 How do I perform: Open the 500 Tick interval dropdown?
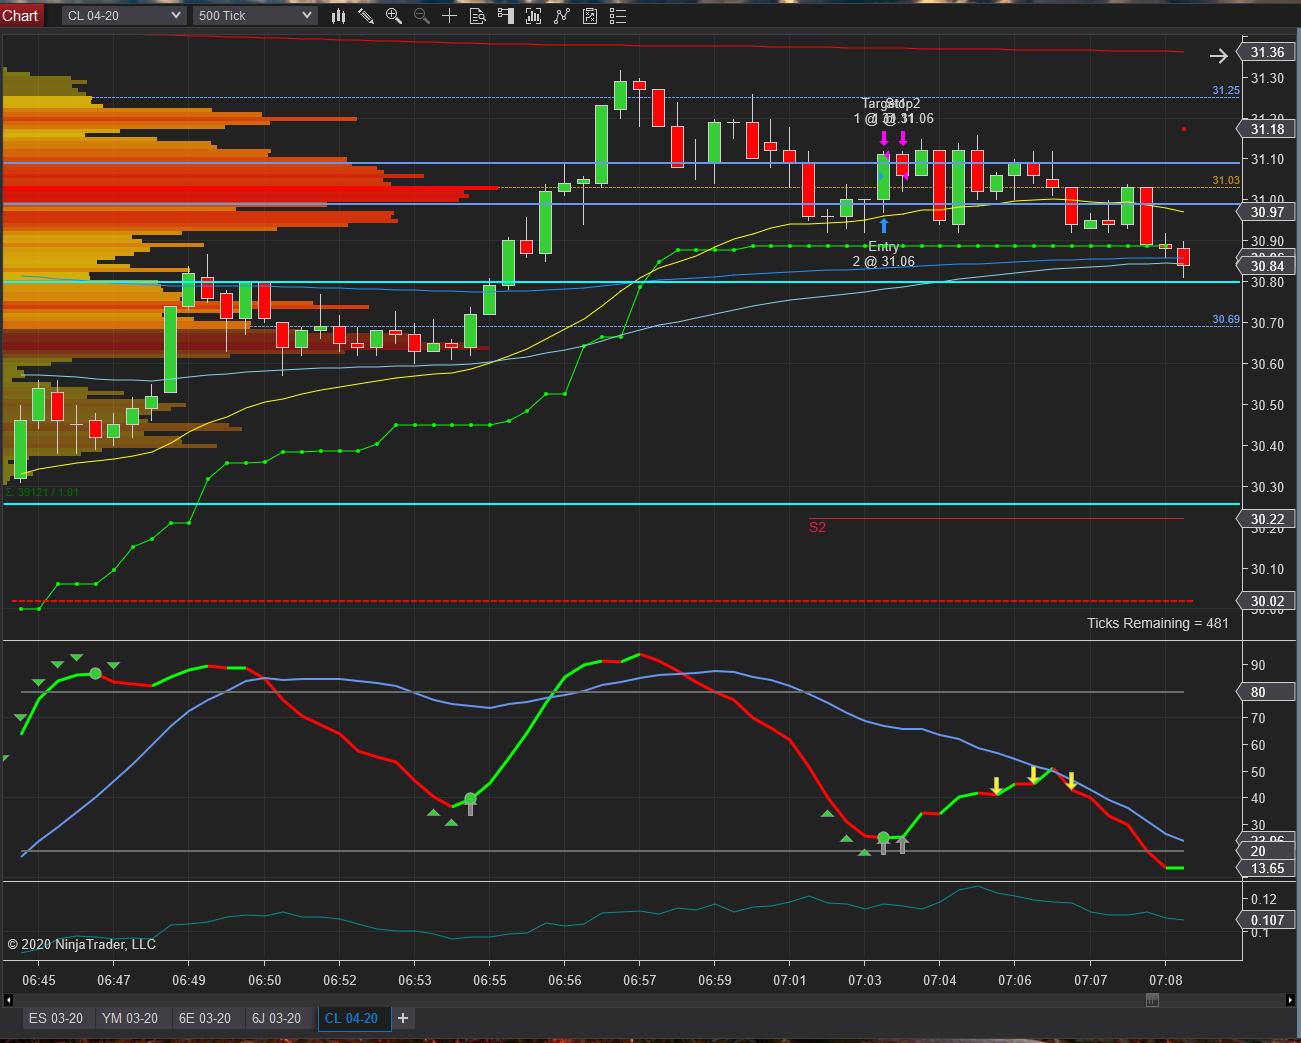[256, 15]
